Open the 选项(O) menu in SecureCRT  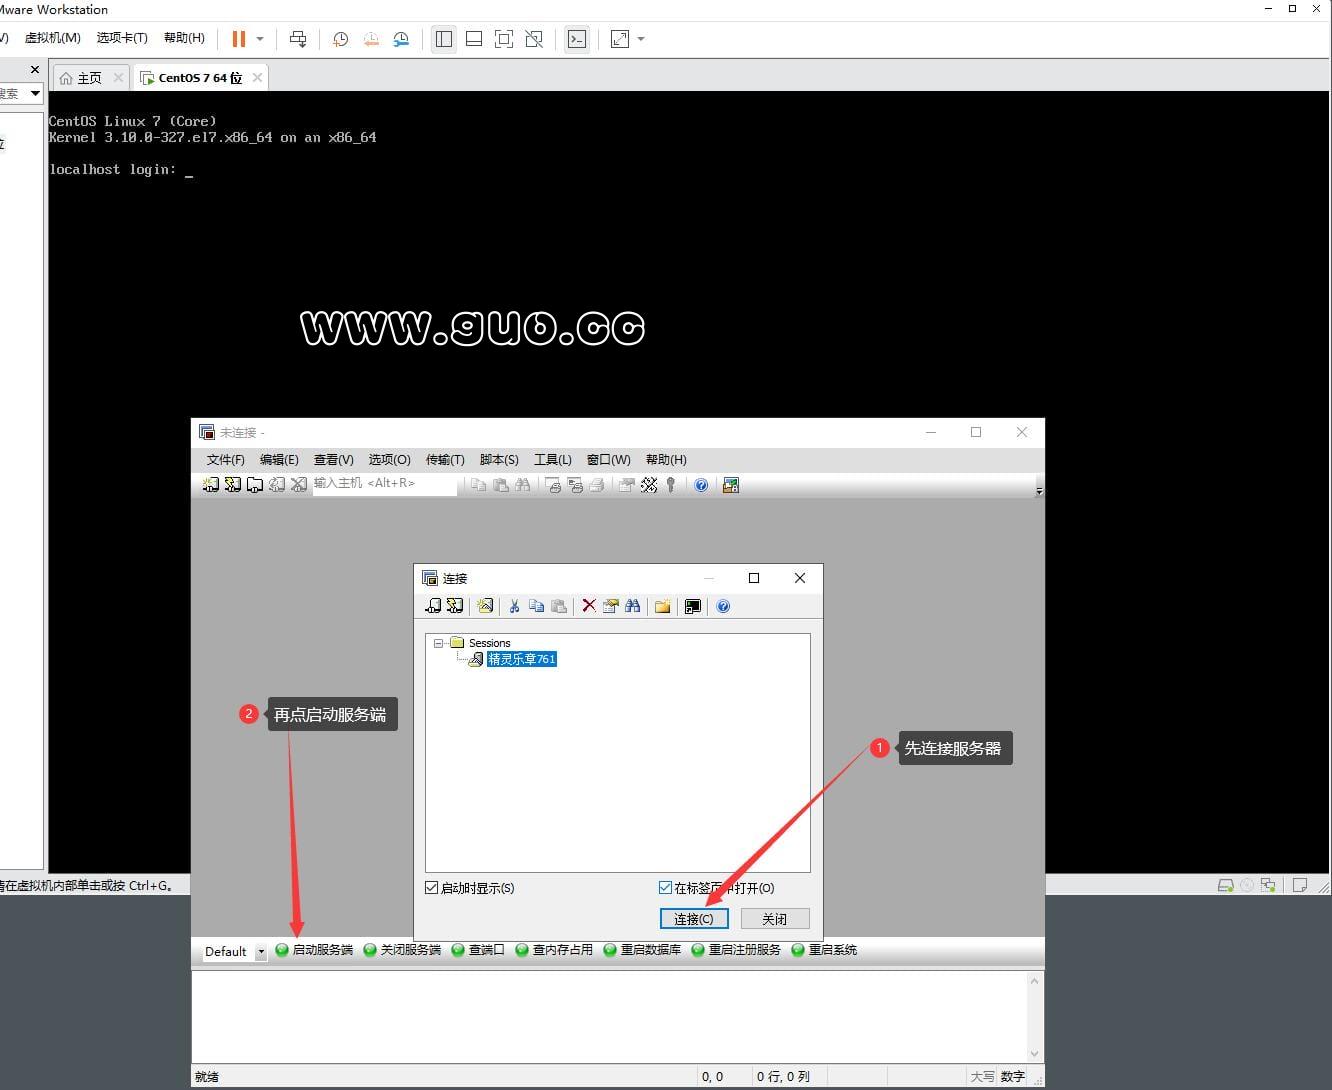[389, 459]
